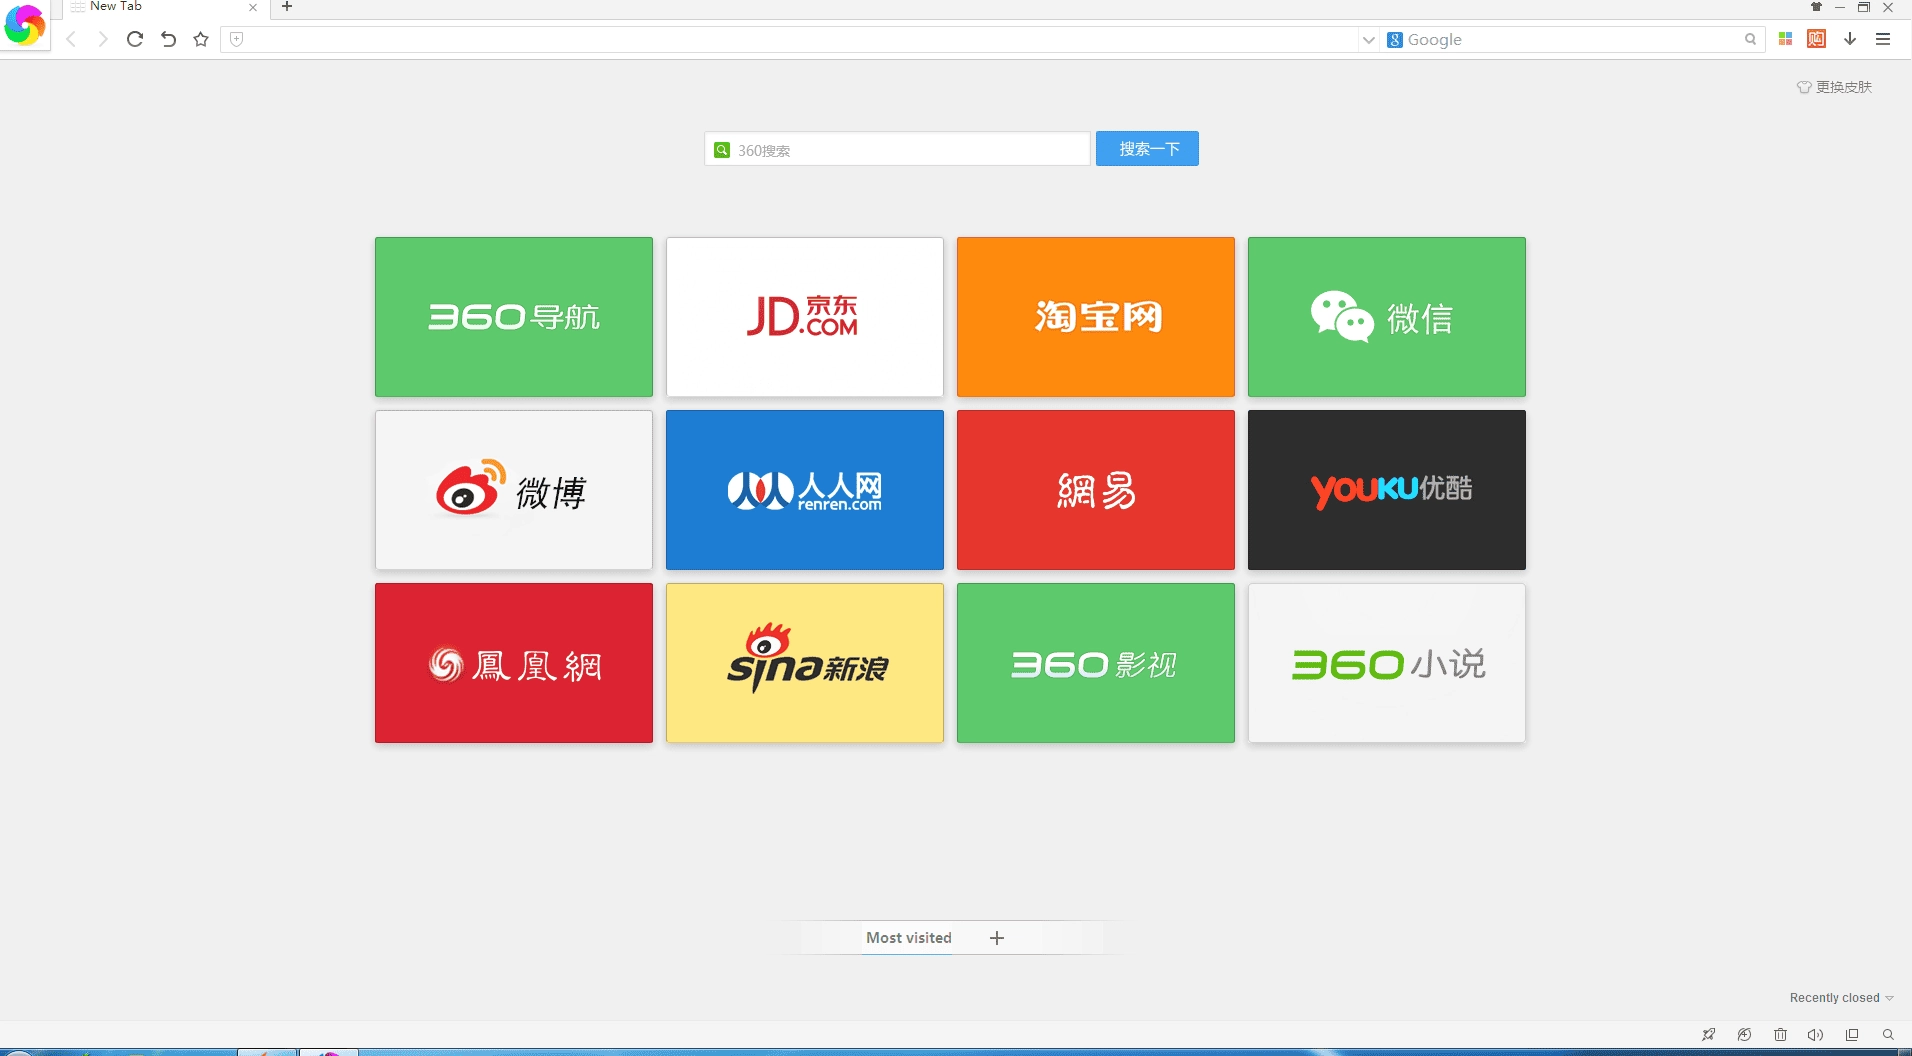This screenshot has height=1056, width=1912.
Task: Open the Sina 新浪 yellow tile
Action: pyautogui.click(x=805, y=663)
